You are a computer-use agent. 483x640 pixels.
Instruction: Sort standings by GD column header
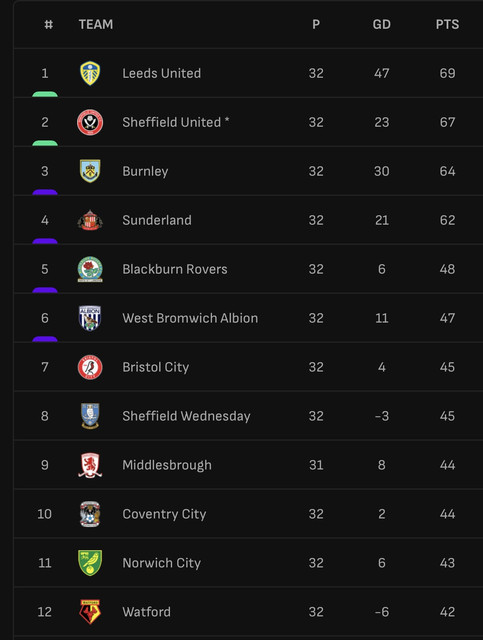(x=381, y=24)
